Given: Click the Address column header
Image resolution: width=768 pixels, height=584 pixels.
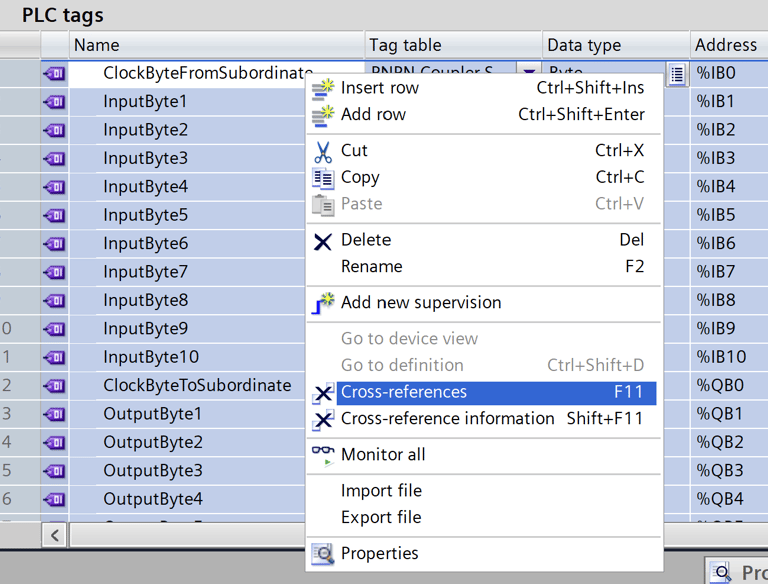Looking at the screenshot, I should point(726,45).
